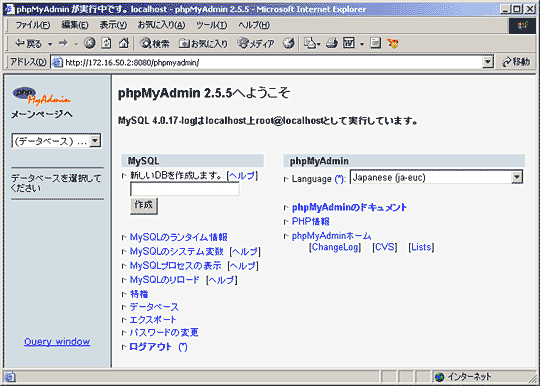
Task: Open the パスワードの変更 link
Action: (164, 333)
